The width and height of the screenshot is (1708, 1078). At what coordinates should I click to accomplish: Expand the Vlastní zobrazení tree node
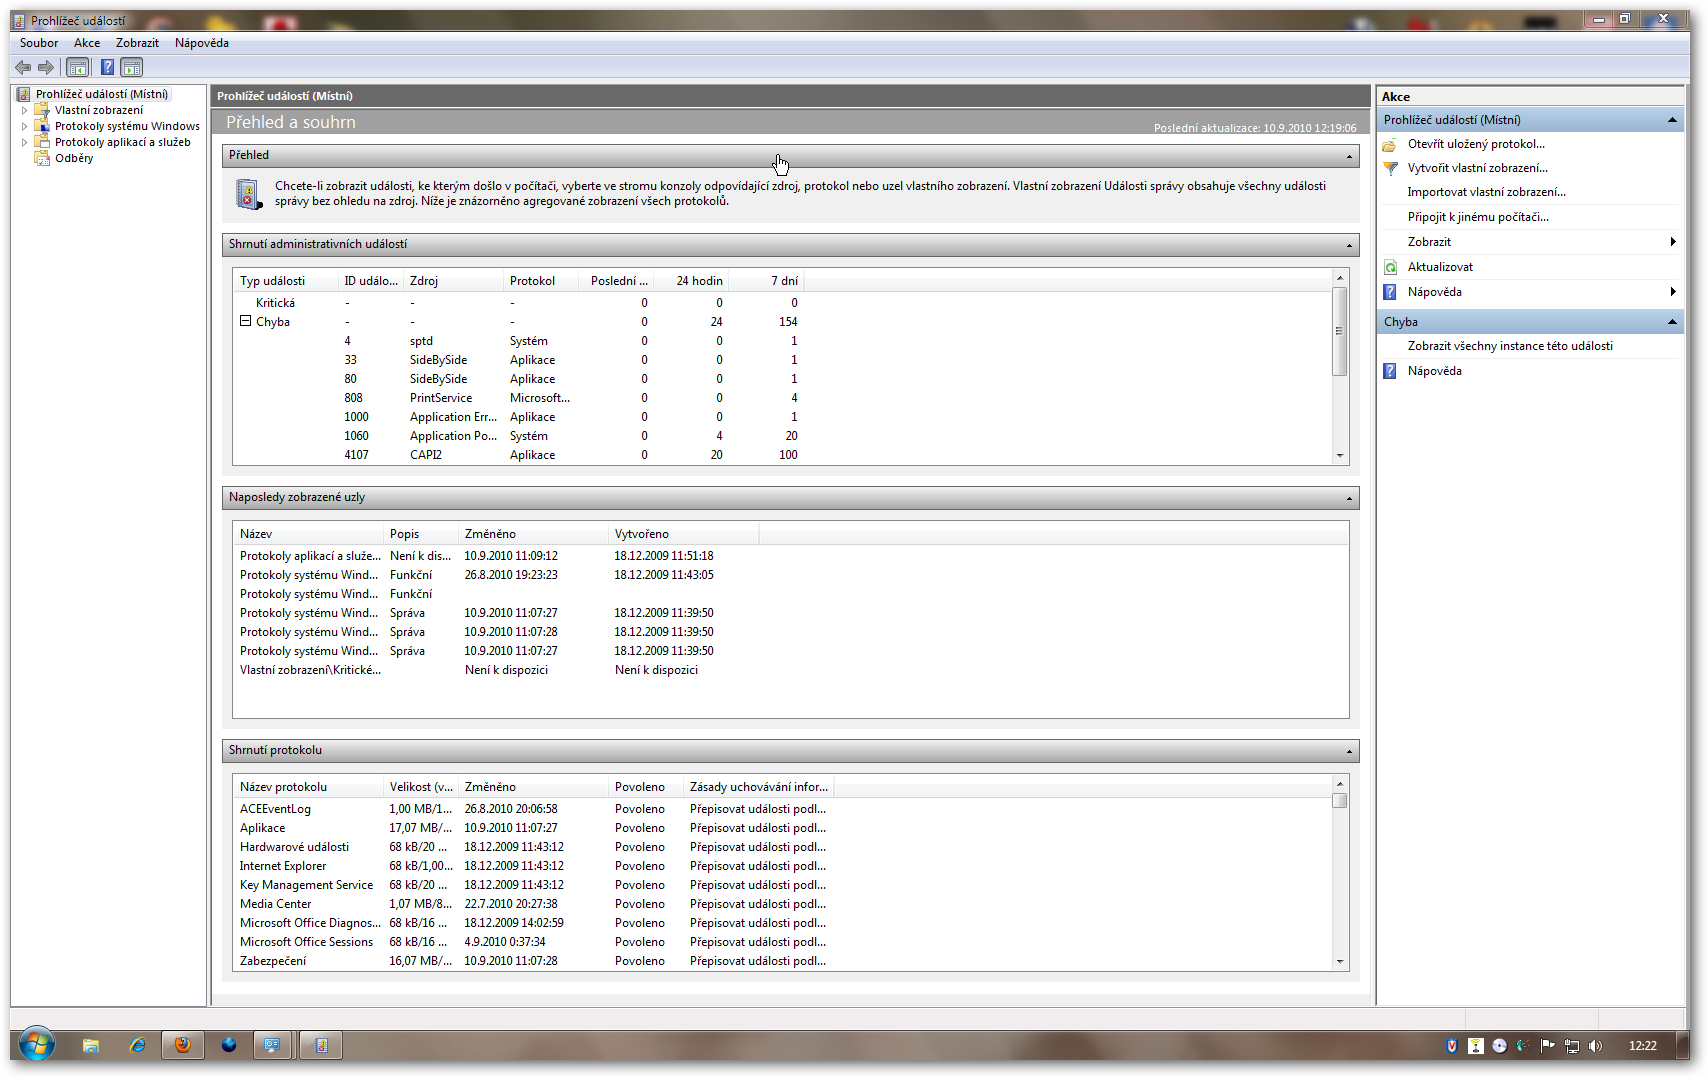click(x=25, y=110)
